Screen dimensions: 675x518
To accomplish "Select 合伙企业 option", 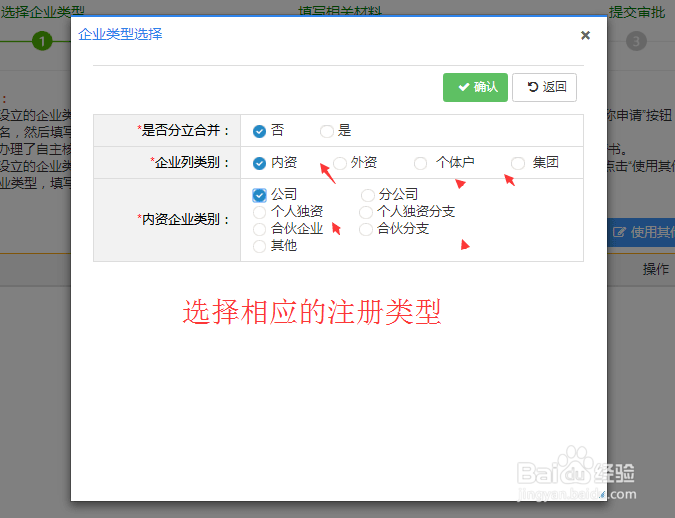I will [259, 230].
